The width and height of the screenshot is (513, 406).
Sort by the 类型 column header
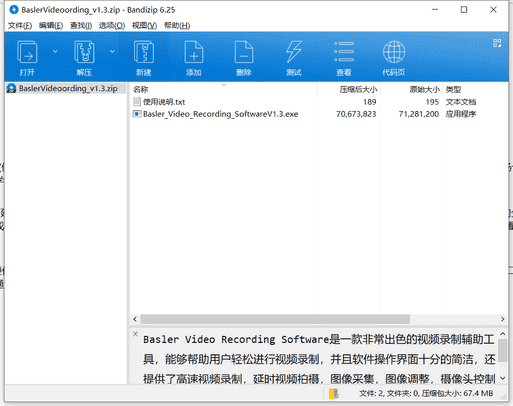(475, 89)
